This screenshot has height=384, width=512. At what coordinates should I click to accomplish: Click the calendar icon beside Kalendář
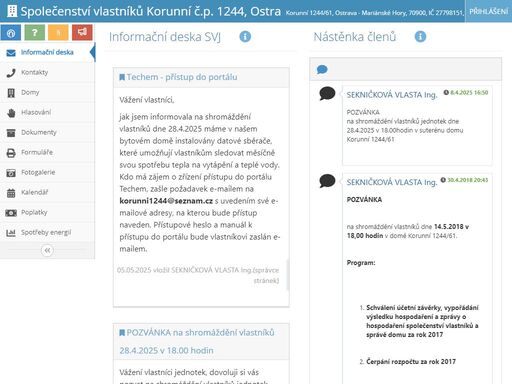click(11, 193)
